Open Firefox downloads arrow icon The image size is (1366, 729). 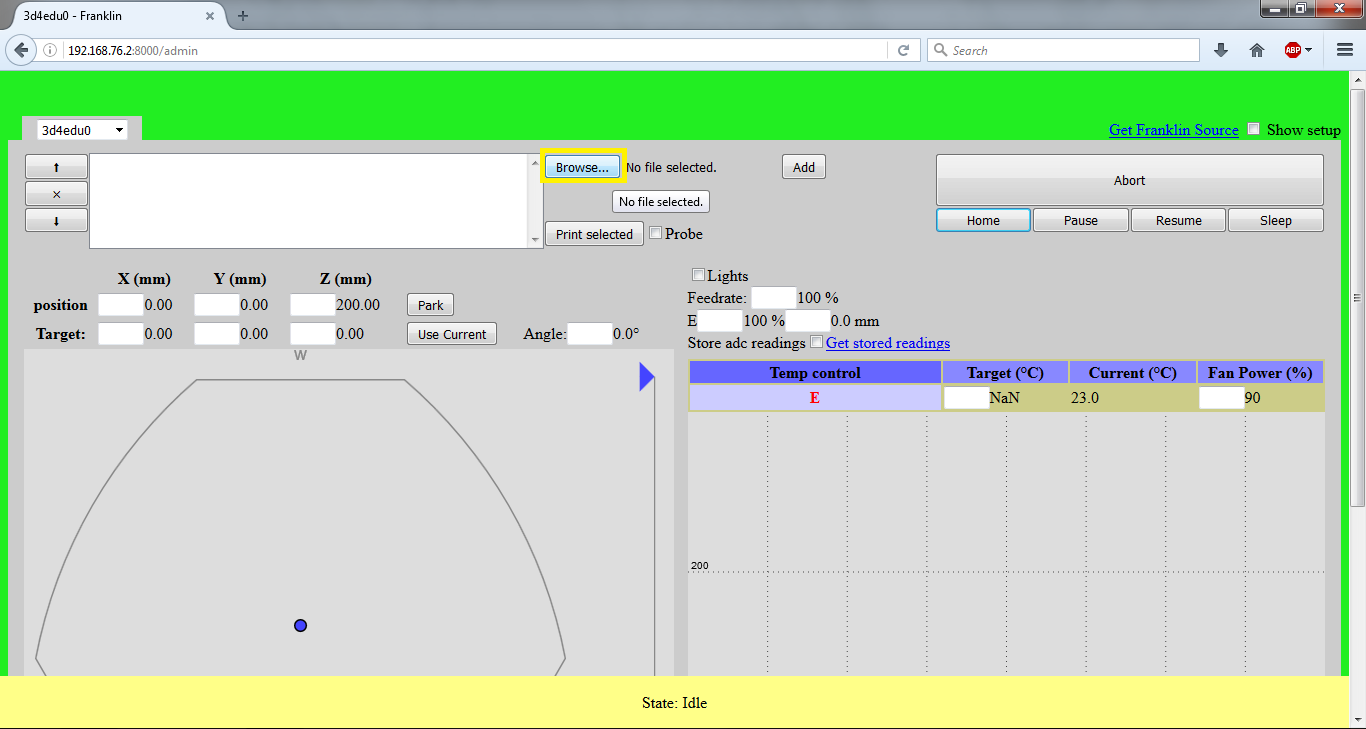pyautogui.click(x=1221, y=50)
